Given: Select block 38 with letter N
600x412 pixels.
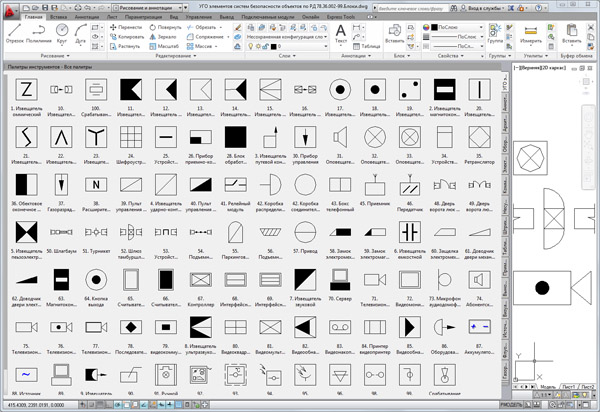Looking at the screenshot, I should pos(96,184).
